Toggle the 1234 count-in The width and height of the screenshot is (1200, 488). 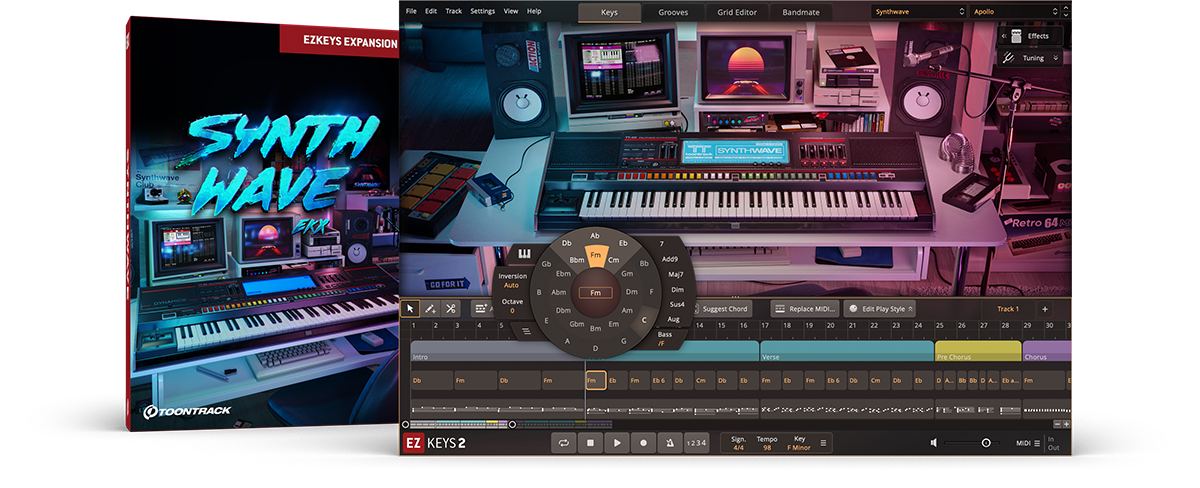[x=696, y=443]
